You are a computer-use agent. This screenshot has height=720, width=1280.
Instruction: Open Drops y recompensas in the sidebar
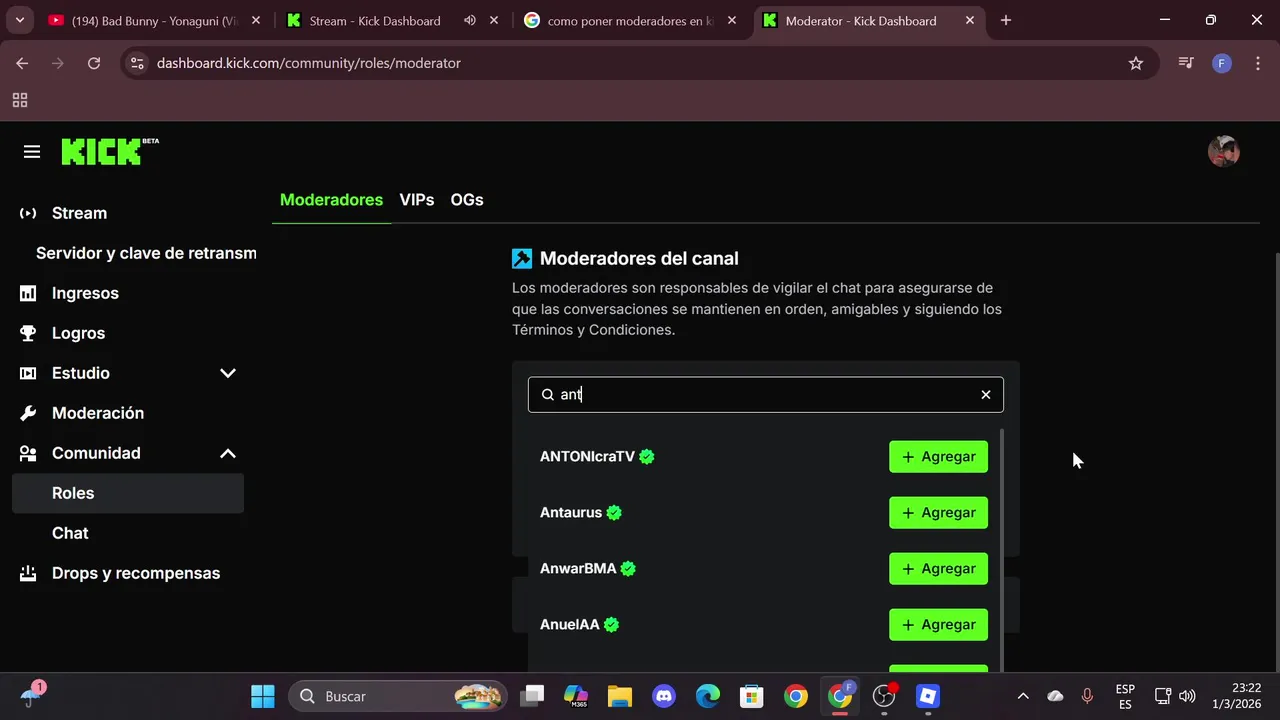tap(128, 573)
